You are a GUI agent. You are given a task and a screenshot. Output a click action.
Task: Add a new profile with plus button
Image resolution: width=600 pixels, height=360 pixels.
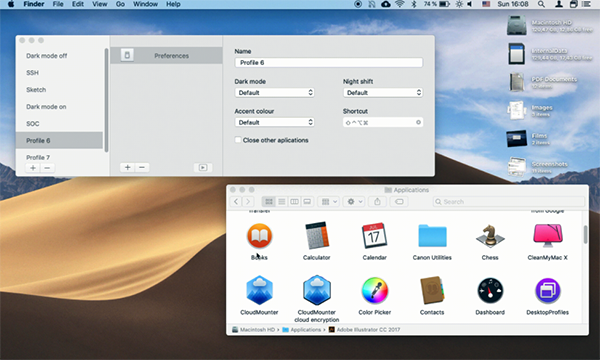pos(33,168)
